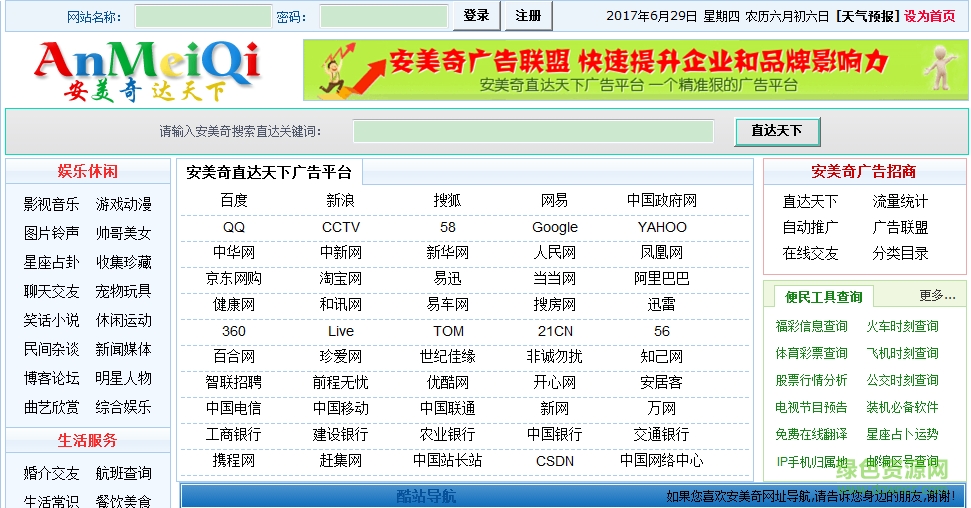
Task: Open 新闻媒体 category
Action: (x=124, y=349)
